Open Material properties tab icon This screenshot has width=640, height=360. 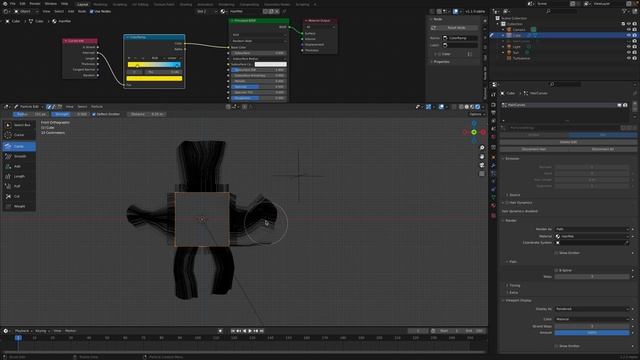[x=493, y=205]
